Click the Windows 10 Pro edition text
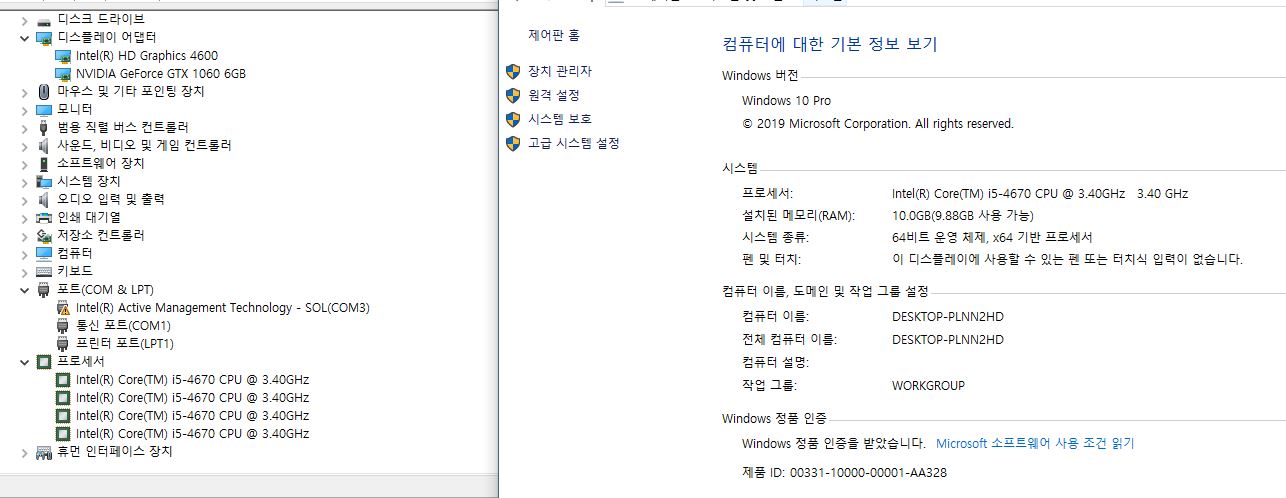Image resolution: width=1286 pixels, height=498 pixels. pos(786,100)
